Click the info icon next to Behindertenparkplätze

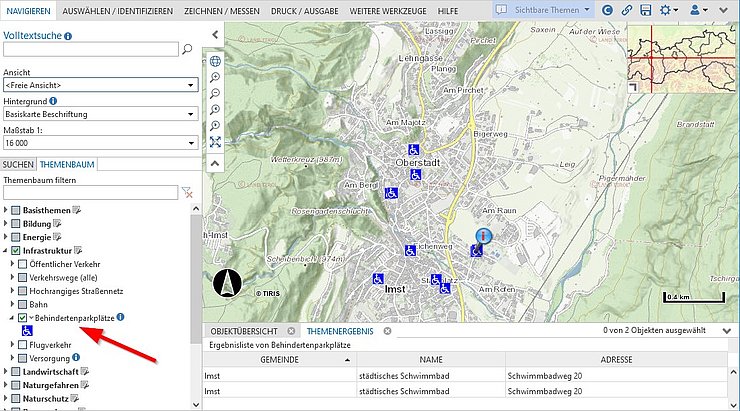120,317
